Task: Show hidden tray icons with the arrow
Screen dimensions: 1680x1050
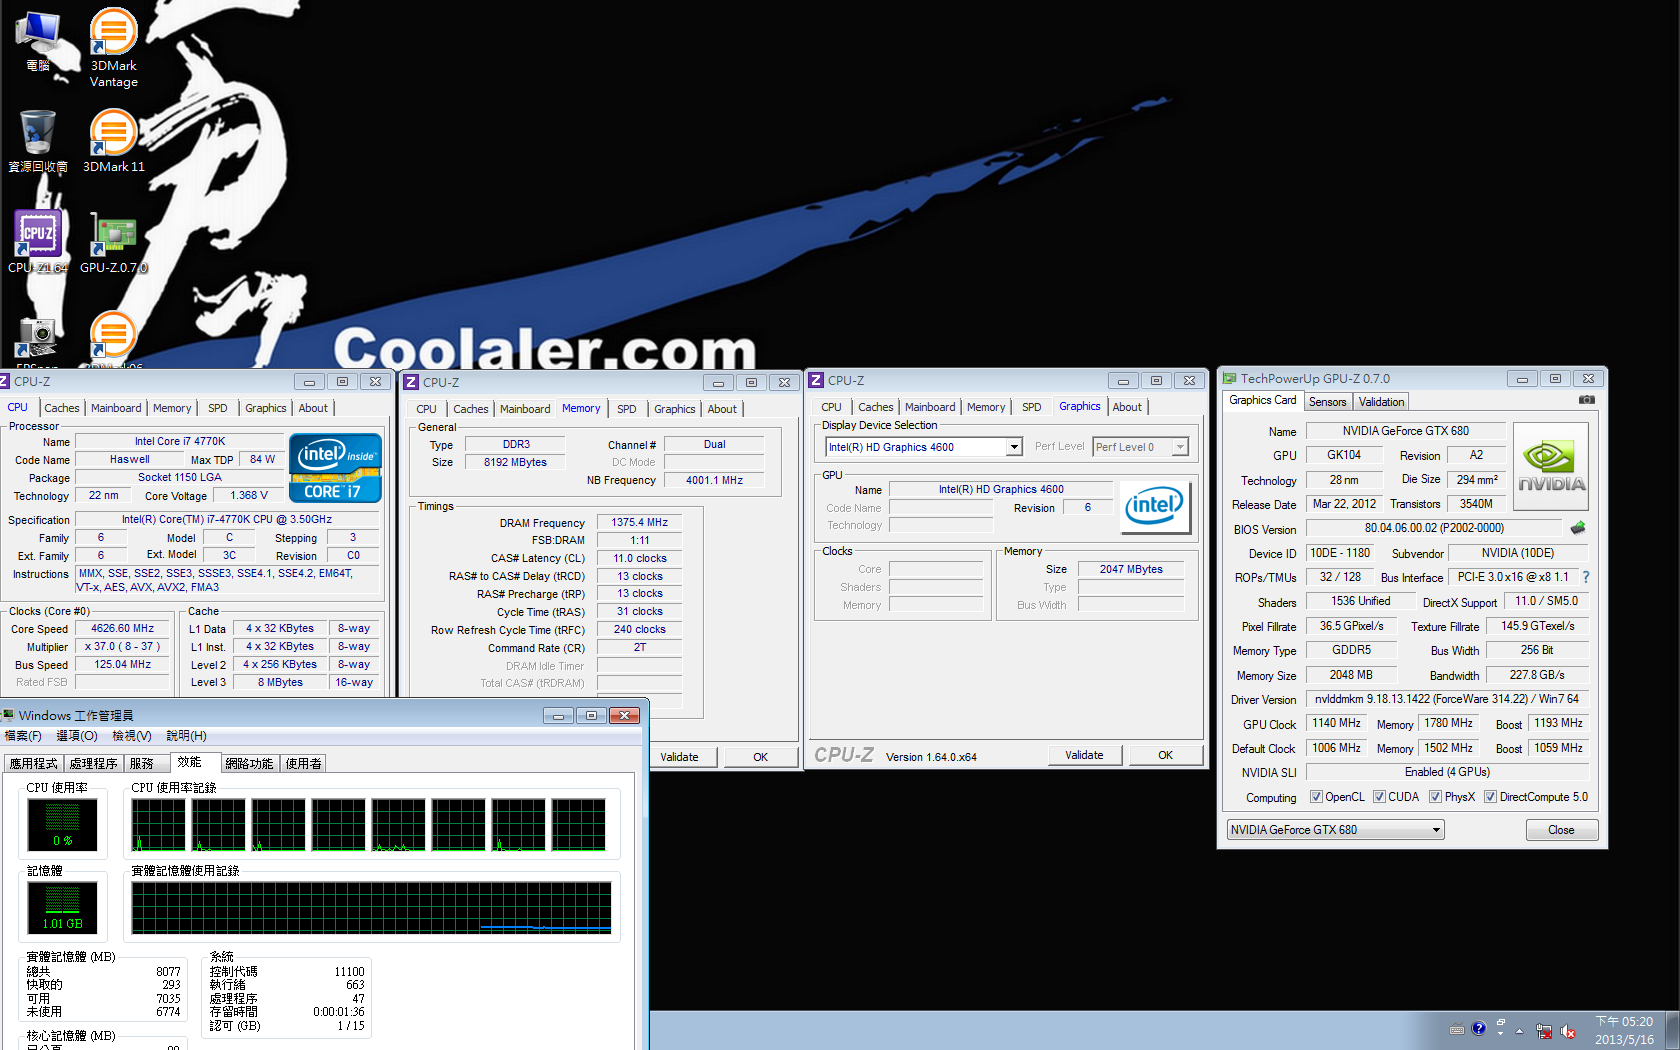Action: pyautogui.click(x=1519, y=1031)
